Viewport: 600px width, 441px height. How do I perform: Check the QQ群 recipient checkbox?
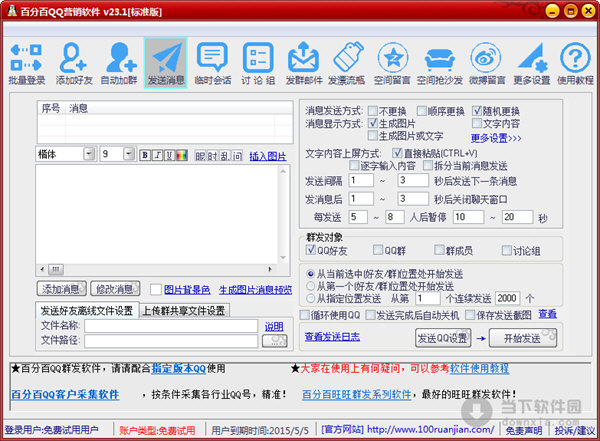click(x=378, y=250)
